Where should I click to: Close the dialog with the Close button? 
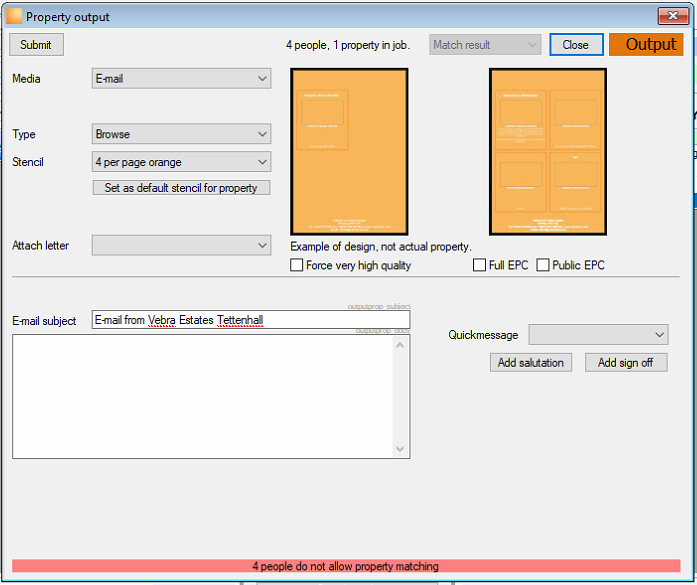tap(576, 44)
